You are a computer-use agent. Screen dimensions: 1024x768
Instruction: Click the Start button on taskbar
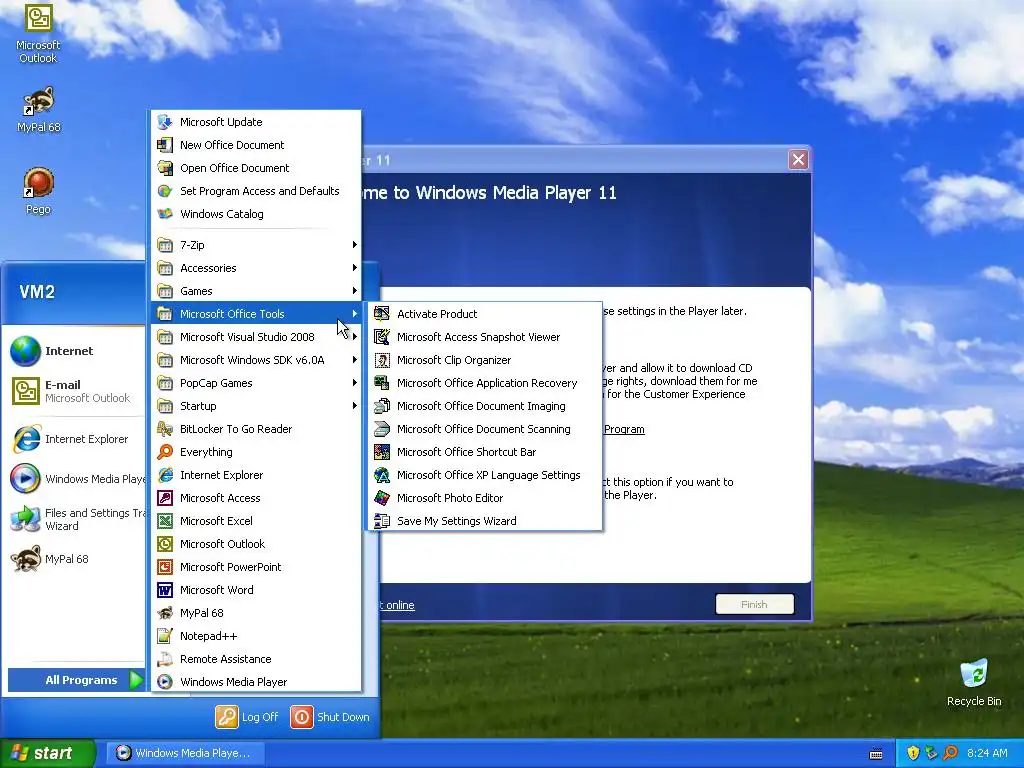[47, 753]
